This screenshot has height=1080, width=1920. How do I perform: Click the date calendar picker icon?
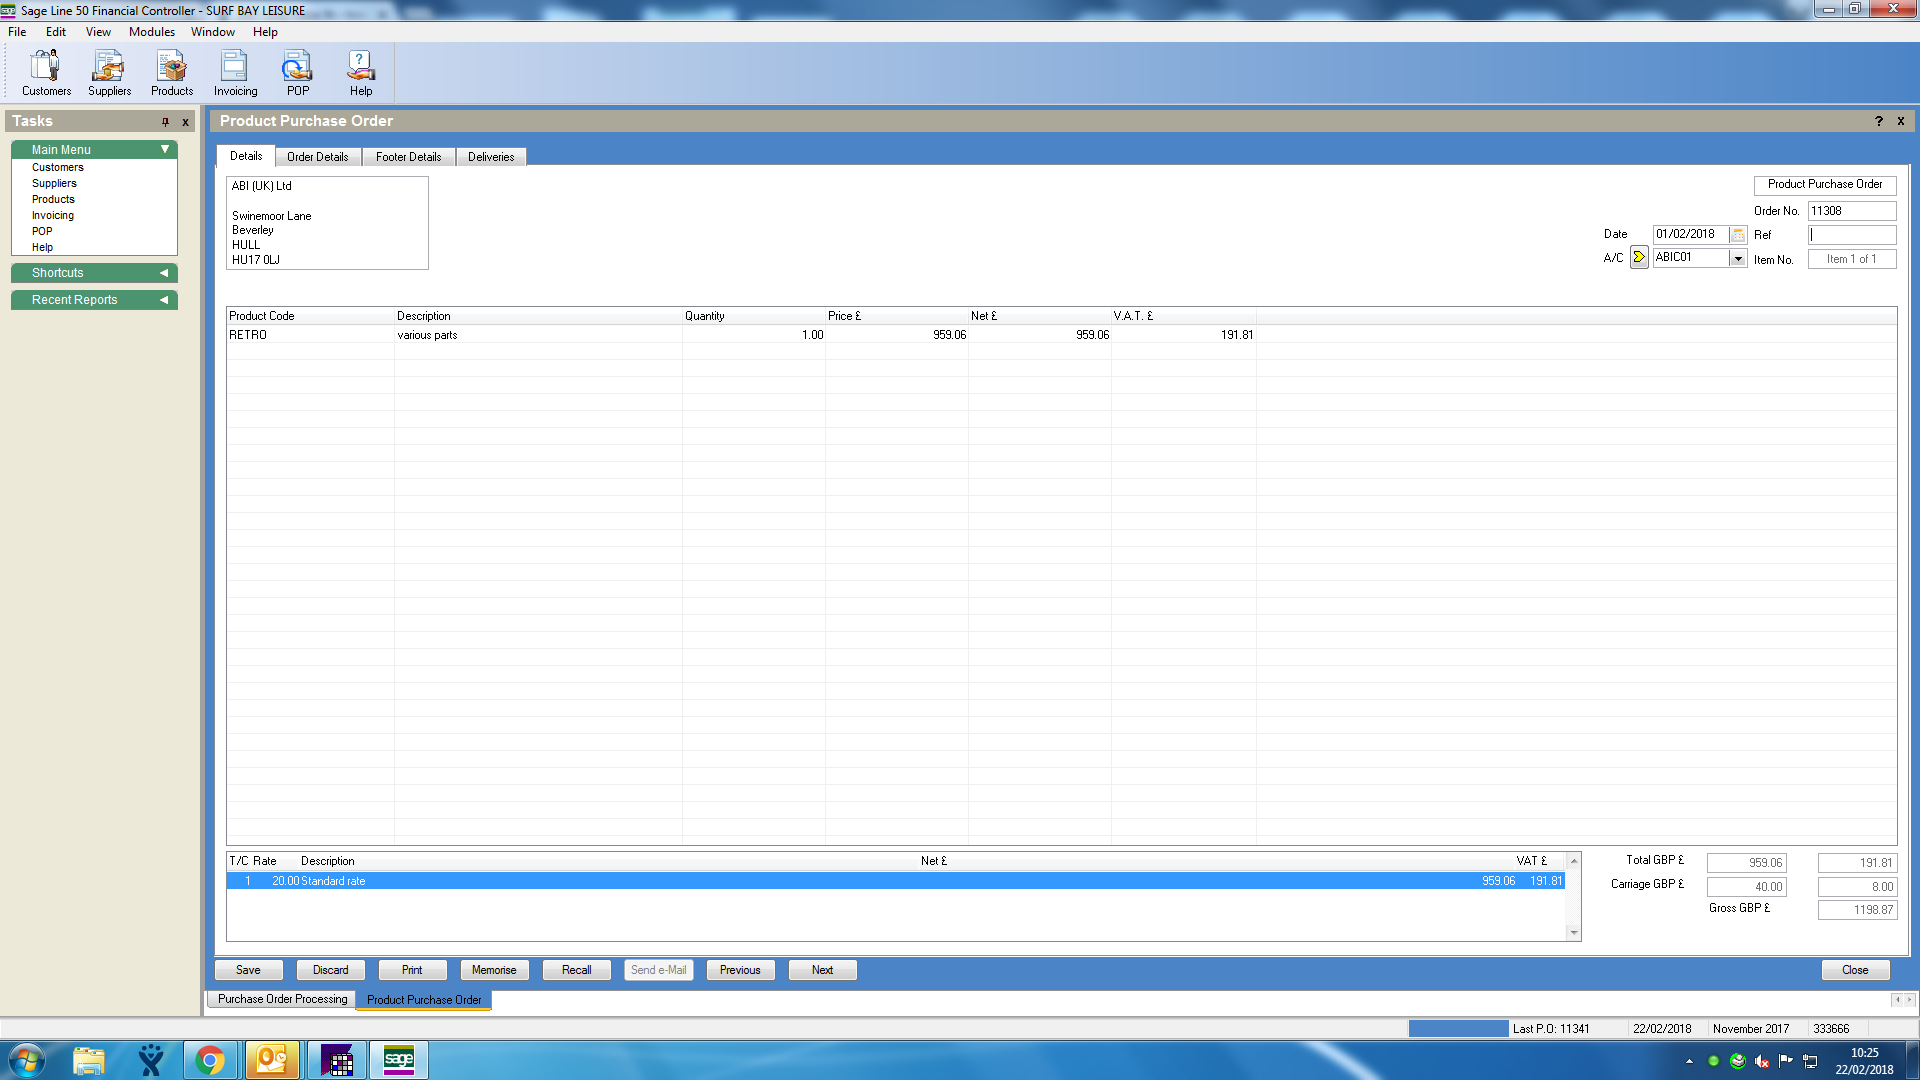point(1738,235)
